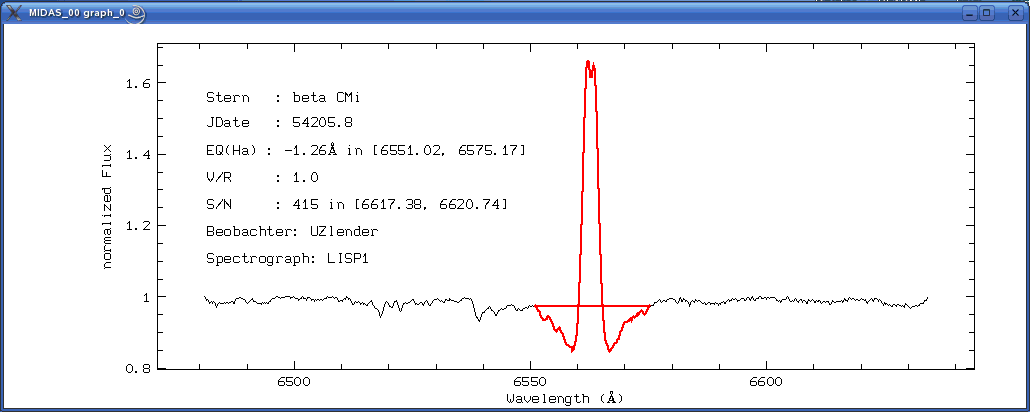Click the 'Wavelength (Å)' axis label

click(564, 398)
